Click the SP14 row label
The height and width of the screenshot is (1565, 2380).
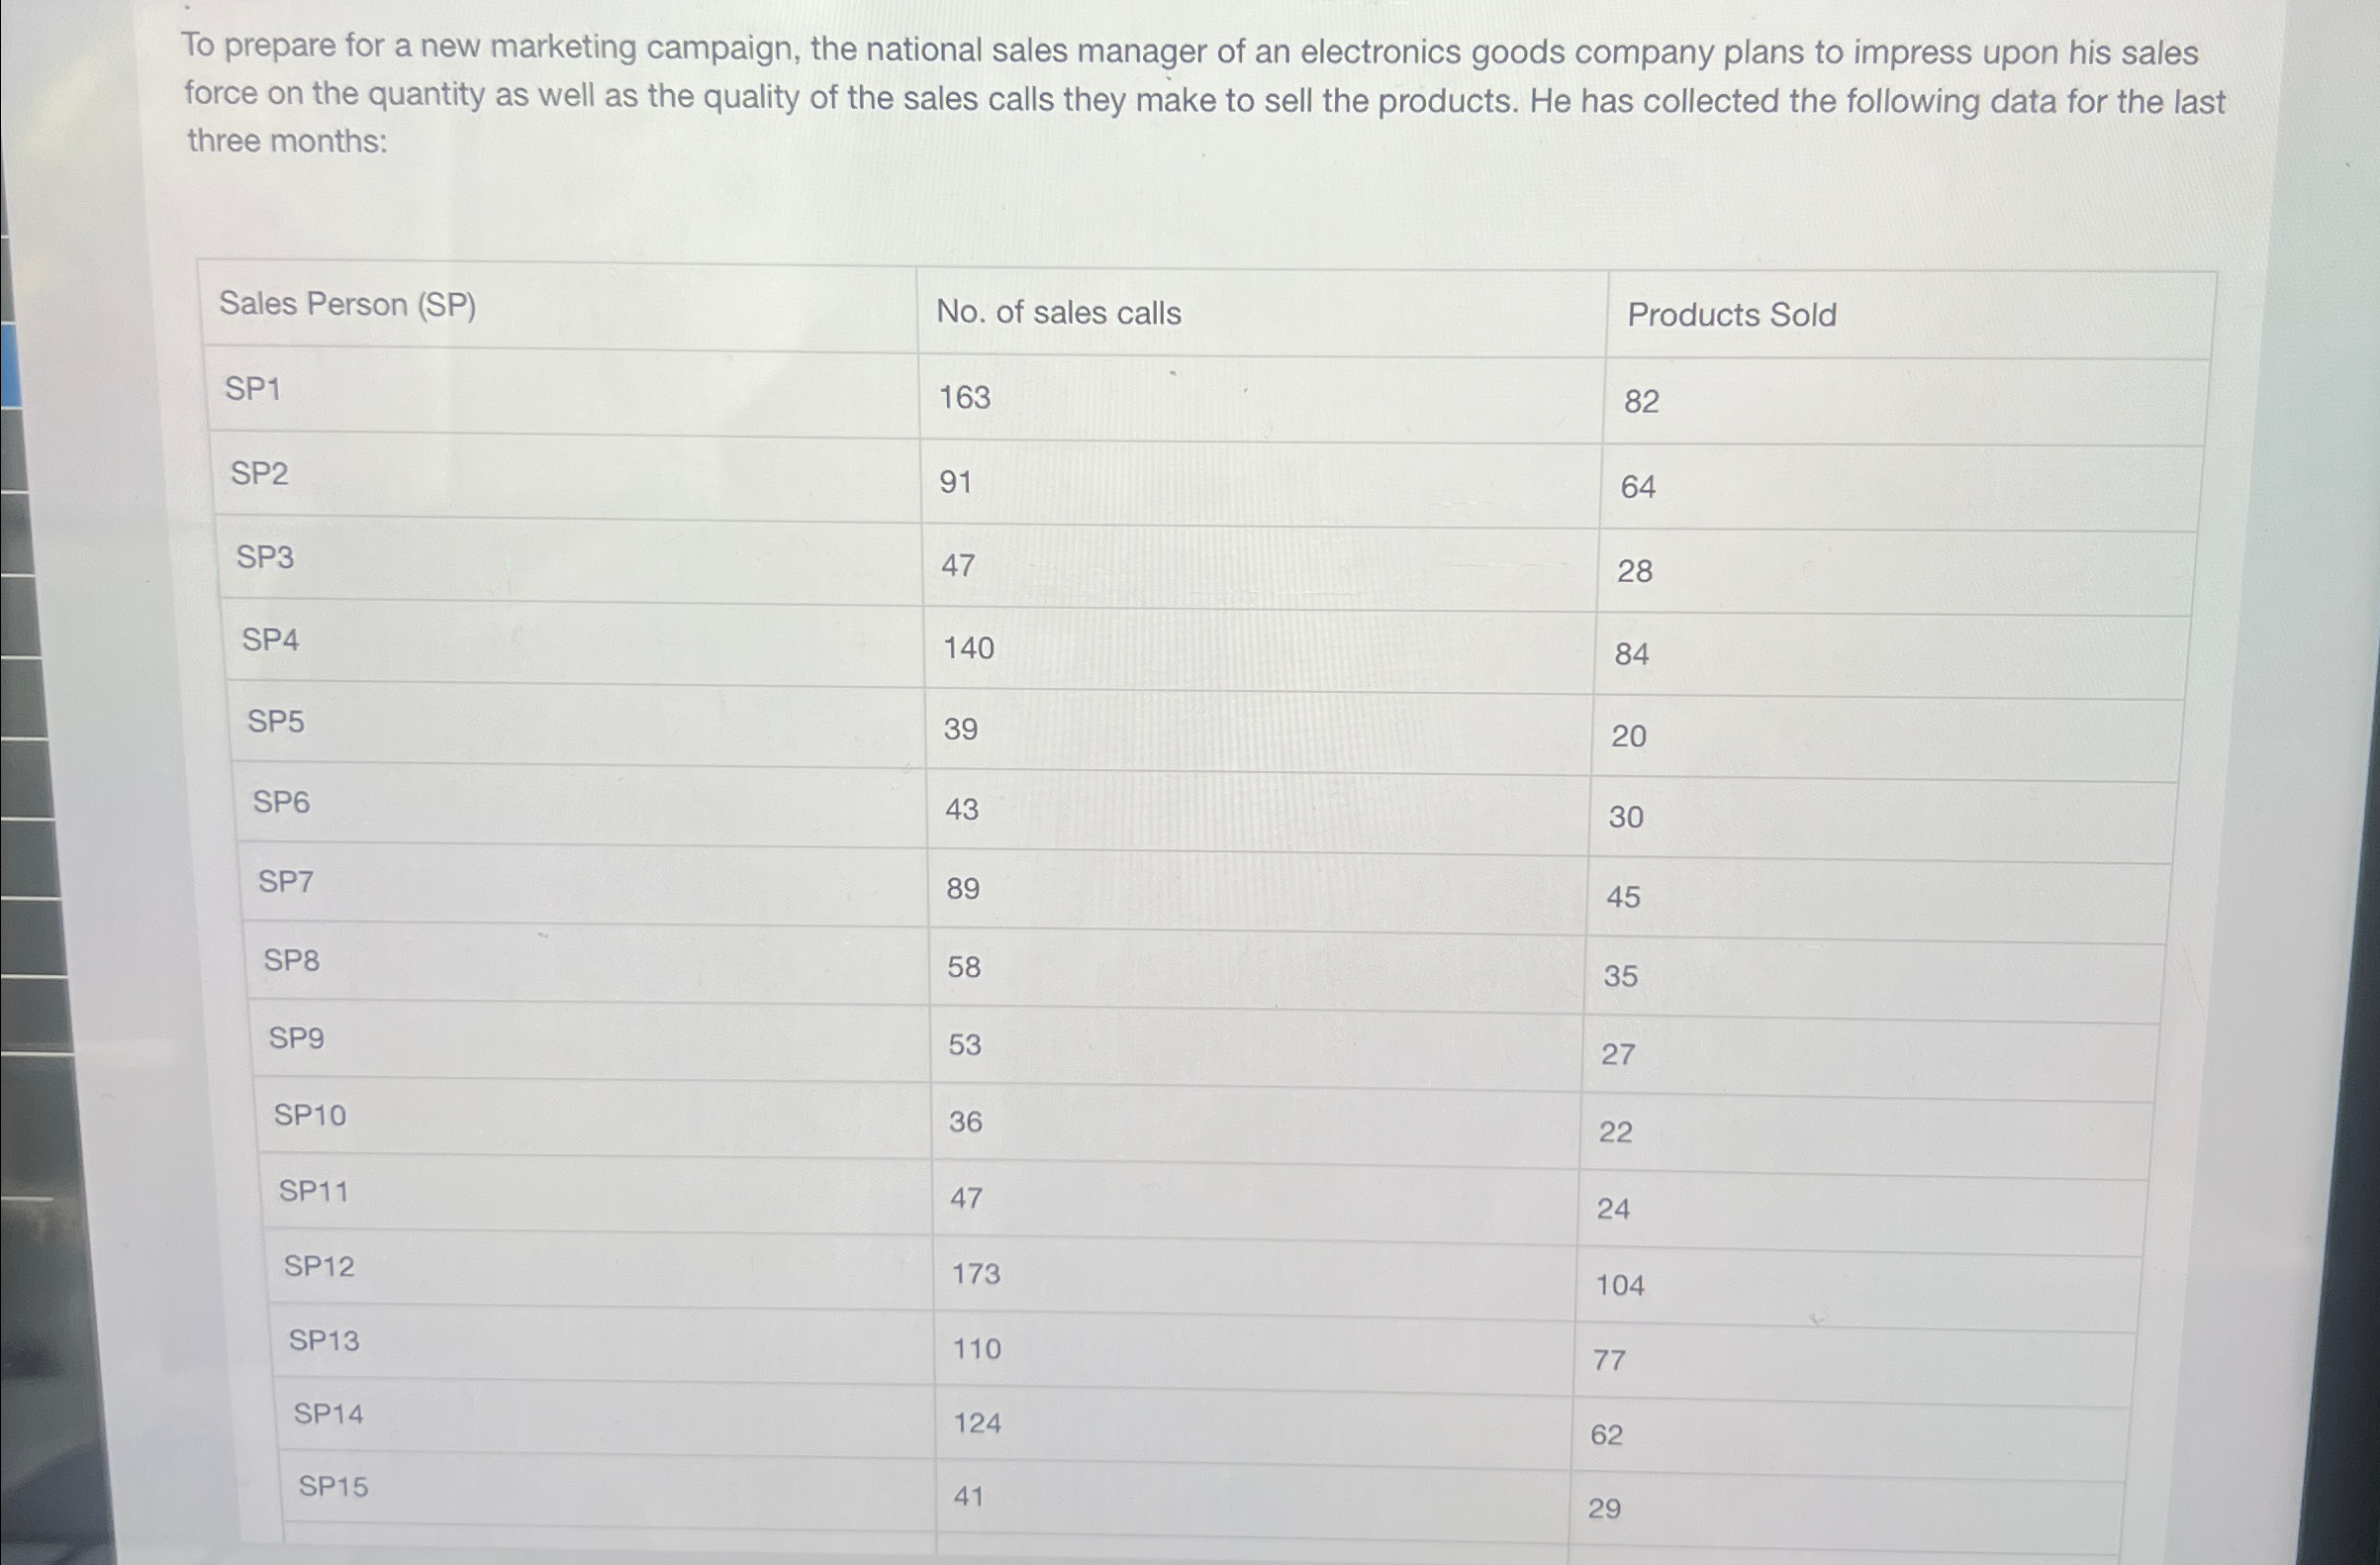[x=328, y=1414]
